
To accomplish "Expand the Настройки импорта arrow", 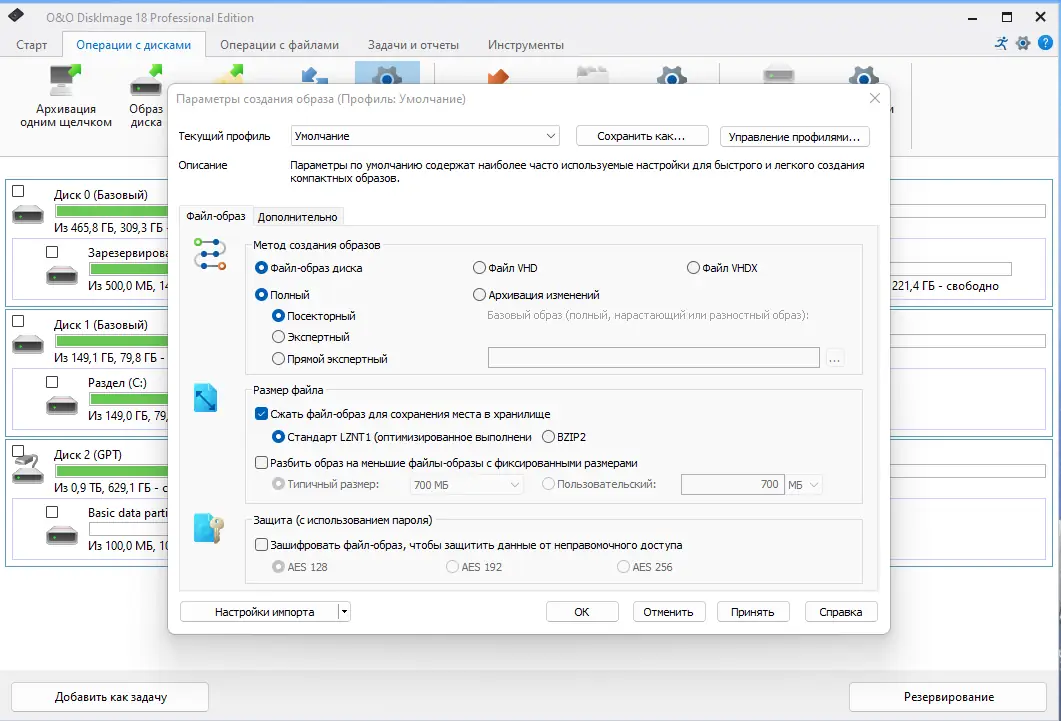I will tap(344, 611).
